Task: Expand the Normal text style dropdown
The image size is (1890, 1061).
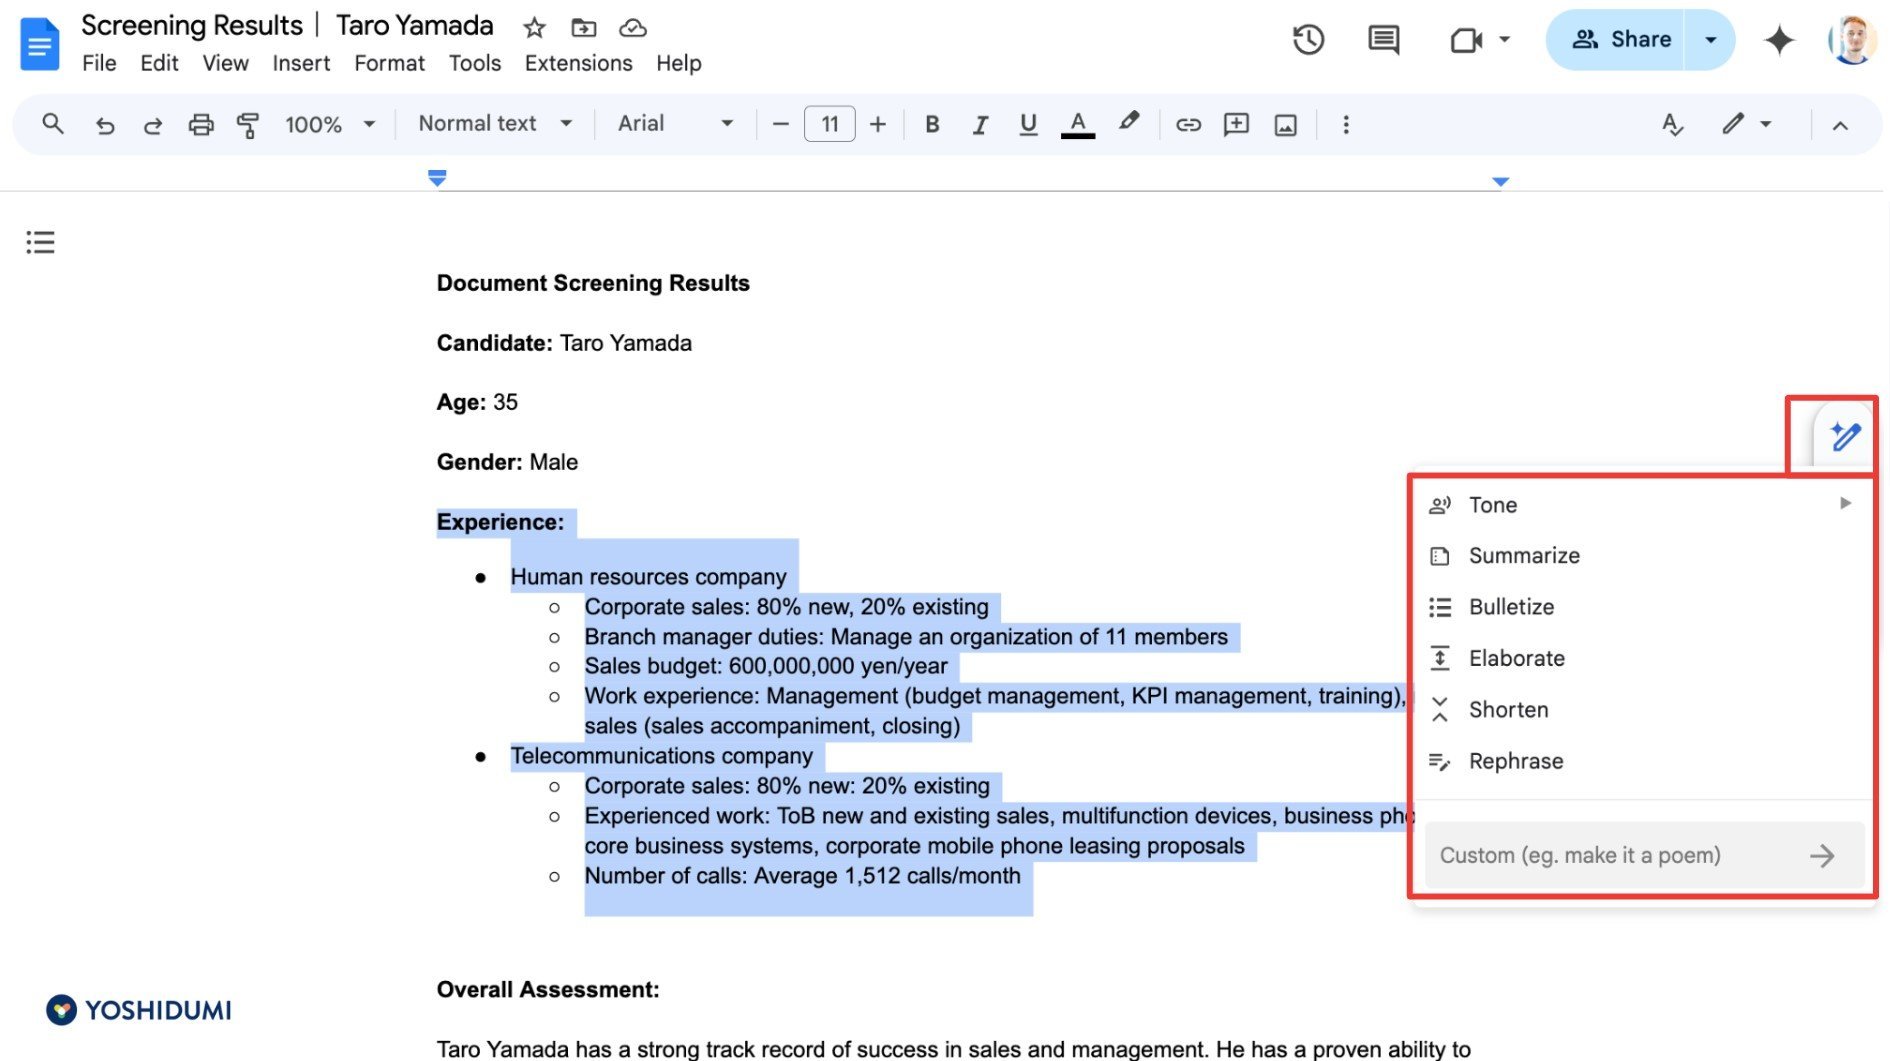Action: tap(495, 123)
